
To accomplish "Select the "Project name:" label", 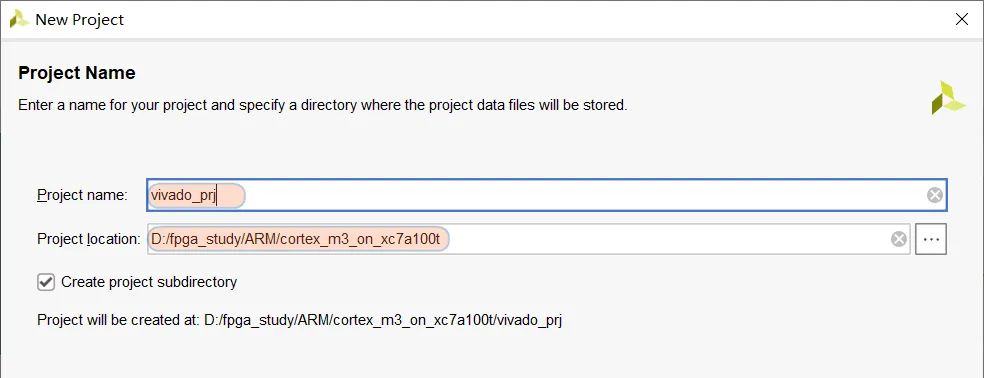I will tap(82, 195).
